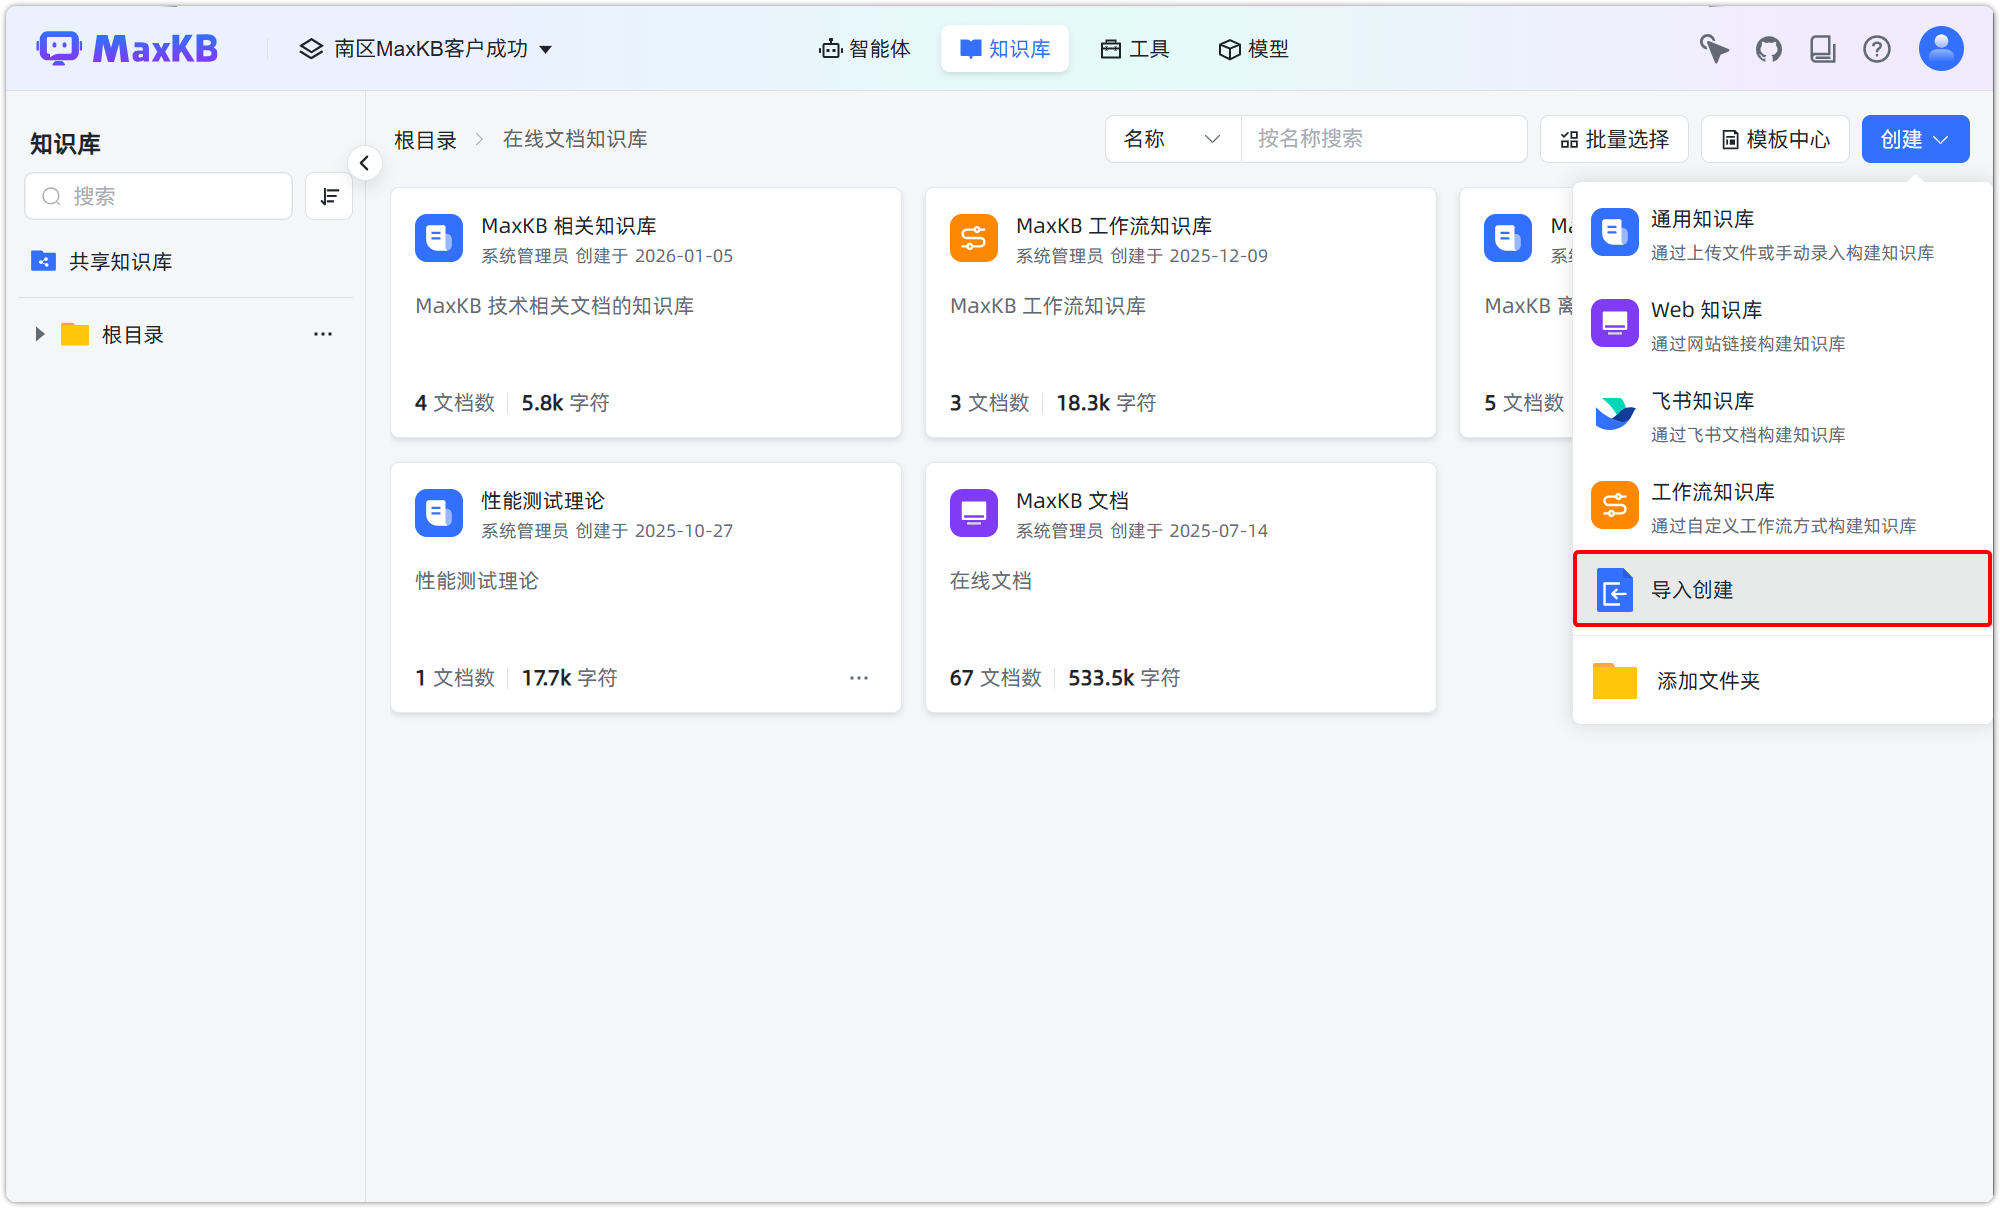
Task: Click the MaxKB logo
Action: pyautogui.click(x=127, y=48)
